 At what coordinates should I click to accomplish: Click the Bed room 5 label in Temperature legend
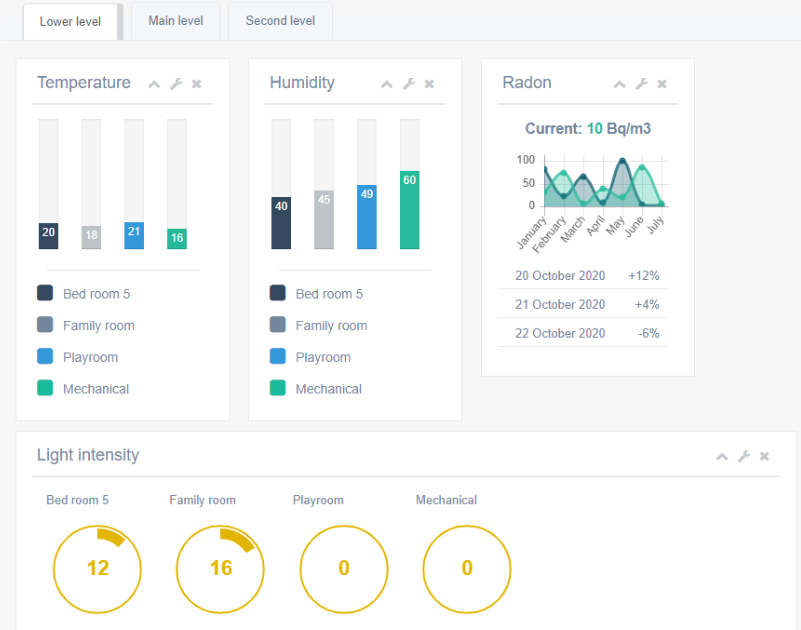97,294
